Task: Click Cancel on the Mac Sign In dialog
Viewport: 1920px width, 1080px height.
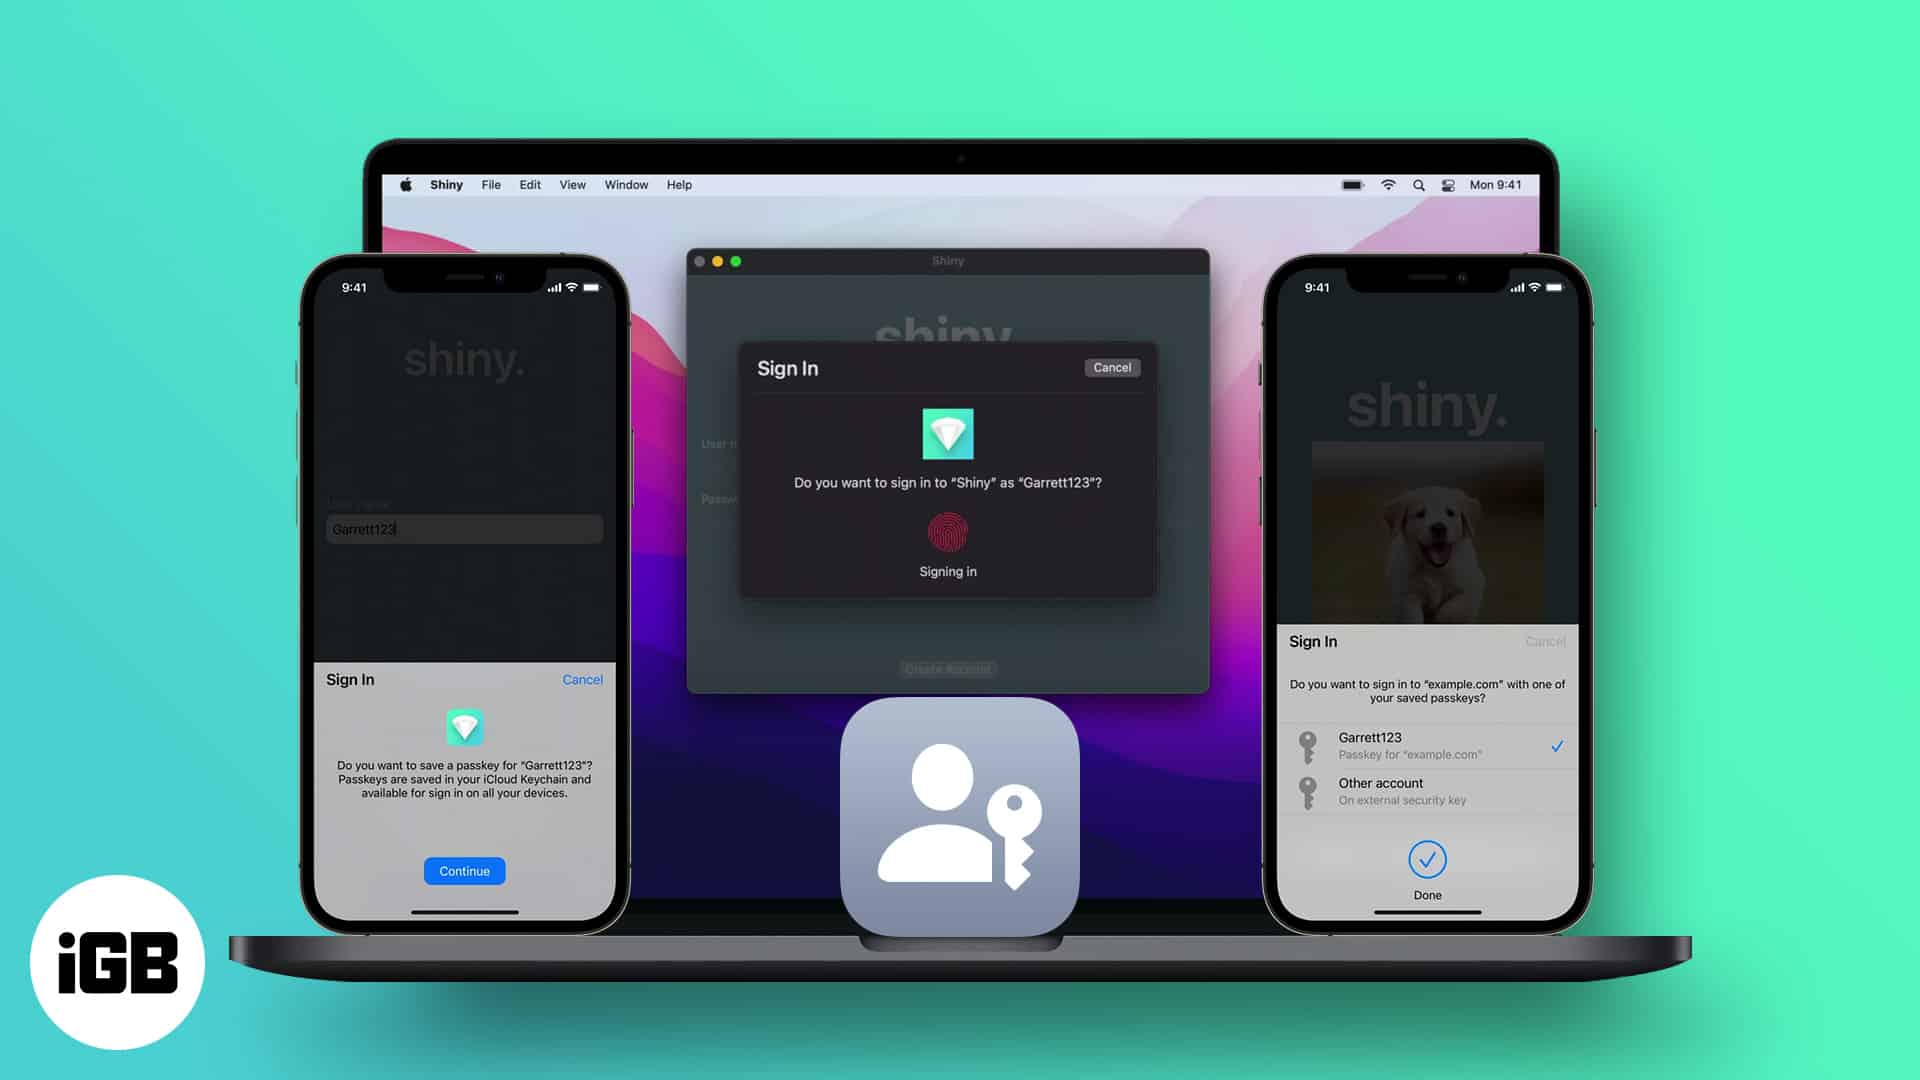Action: click(x=1110, y=367)
